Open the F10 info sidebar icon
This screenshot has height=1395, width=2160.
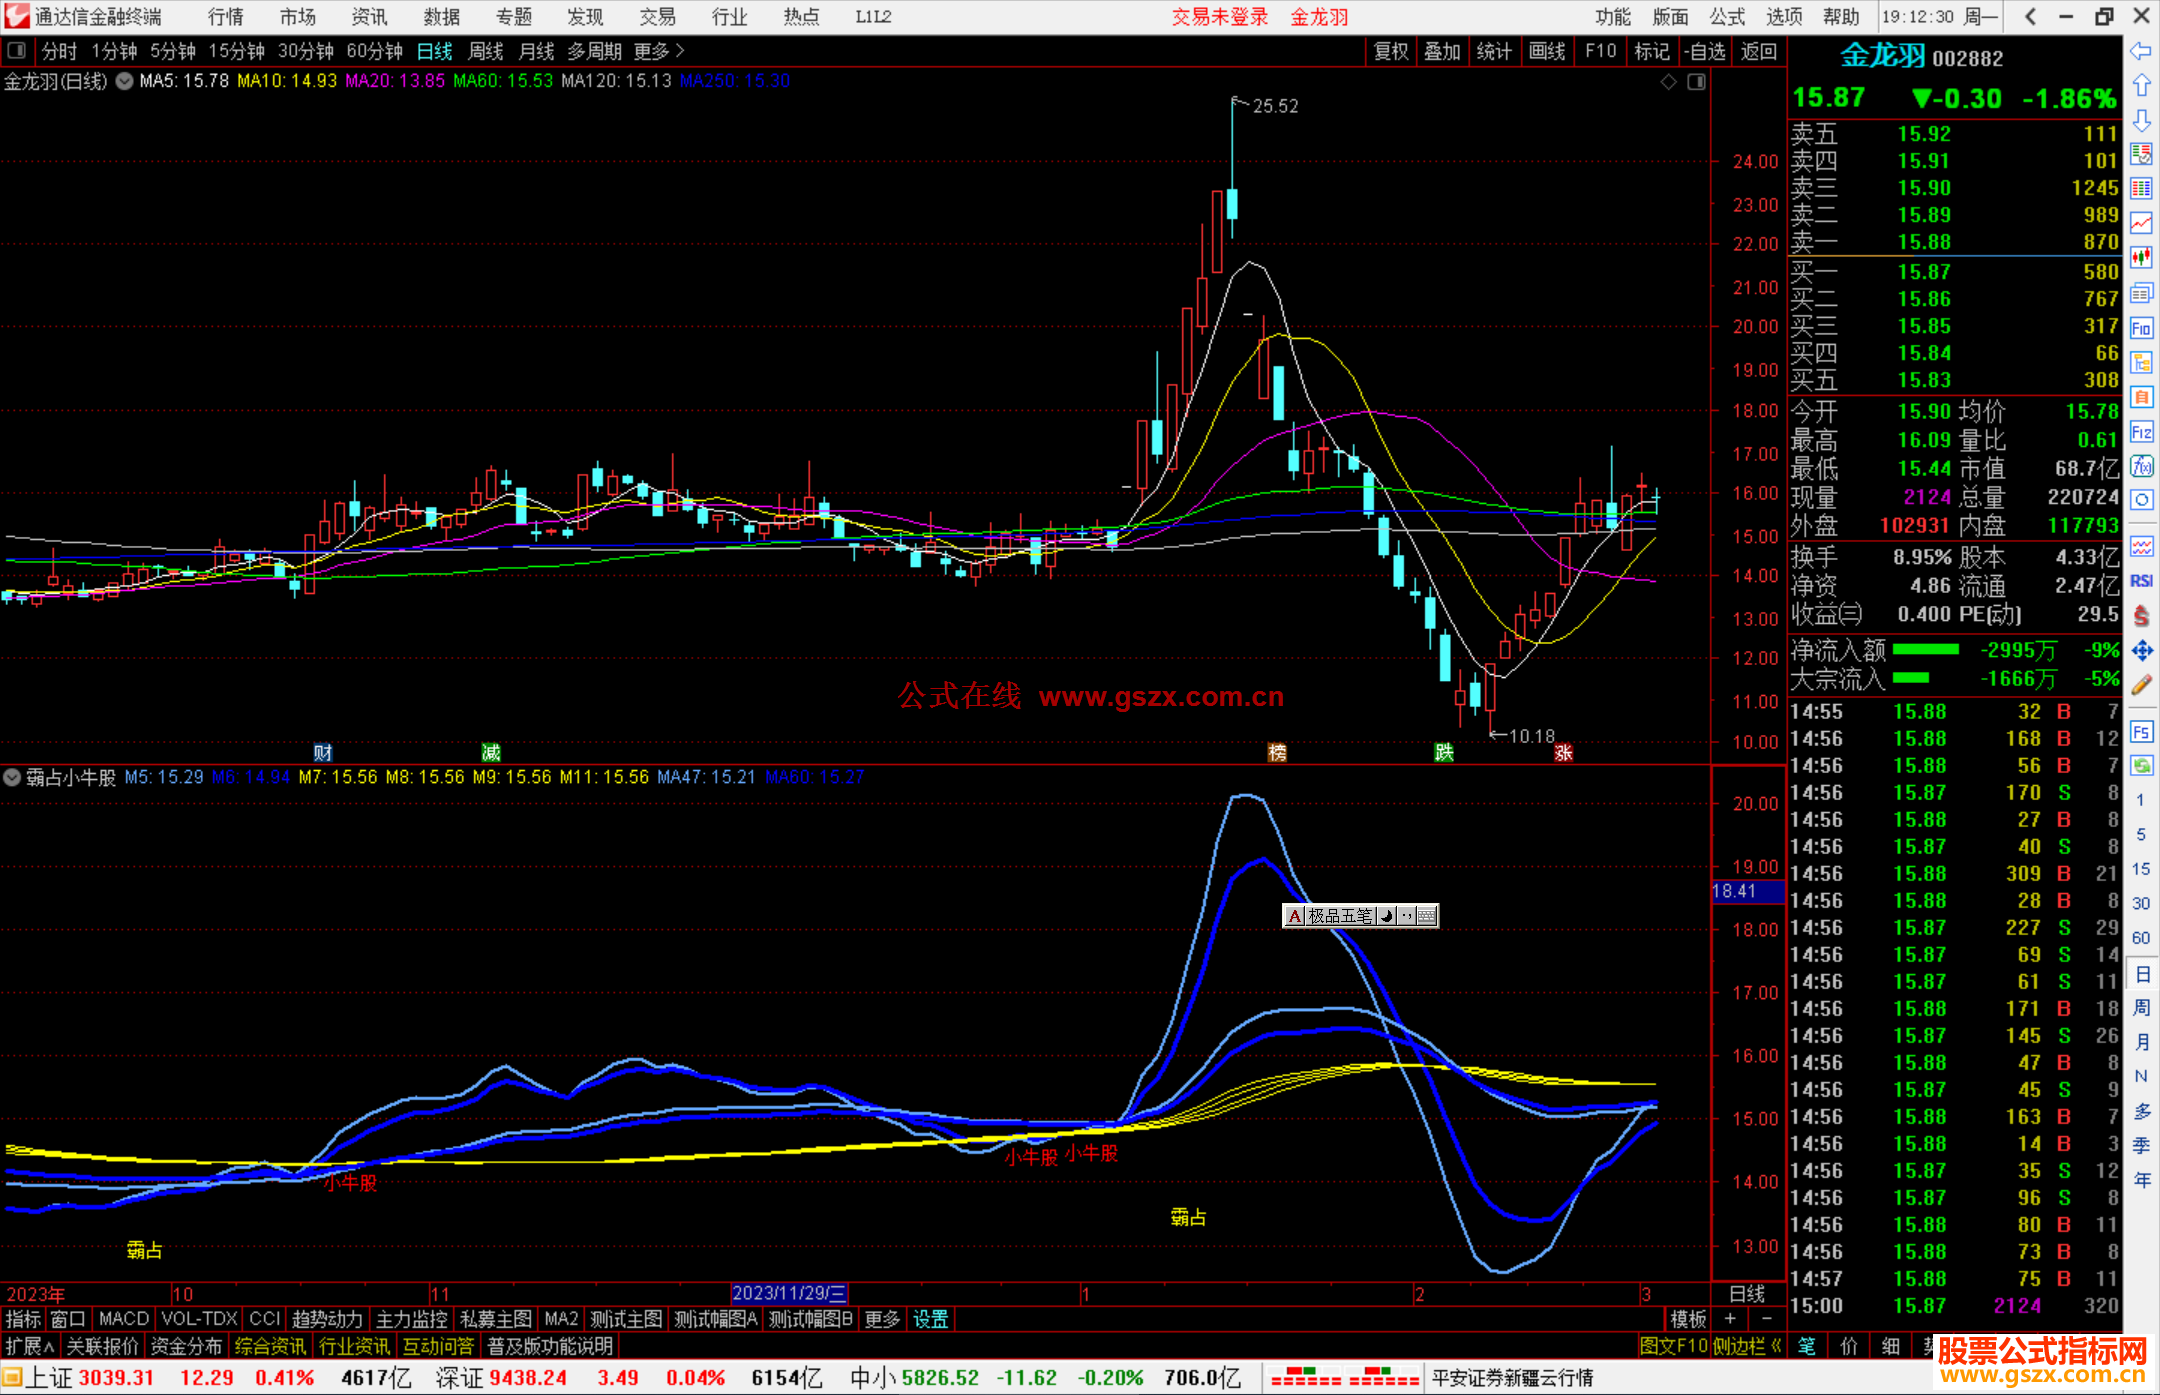coord(2141,328)
